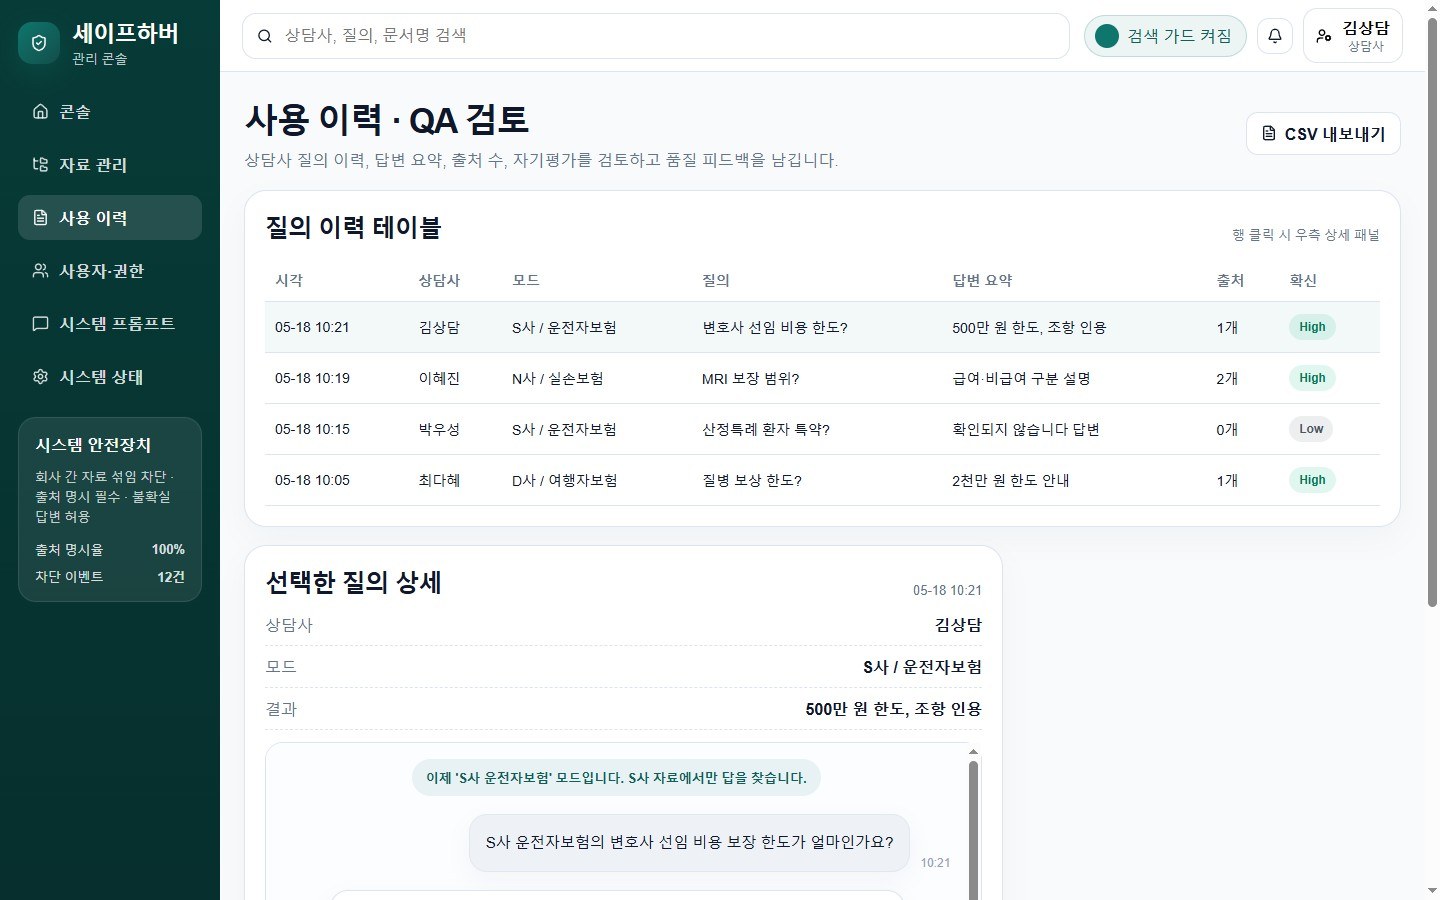
Task: Click the 확신 column header
Action: tap(1303, 280)
